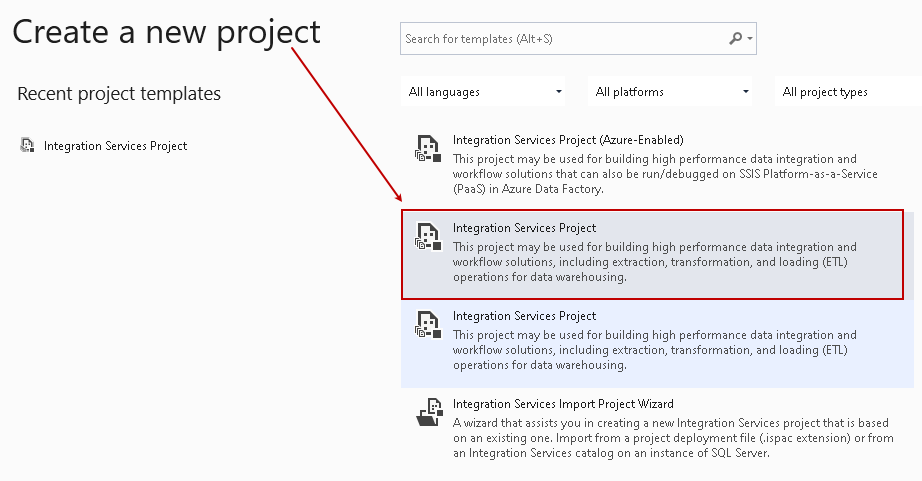Select the blue-highlighted Integration Services Project title

tap(524, 316)
